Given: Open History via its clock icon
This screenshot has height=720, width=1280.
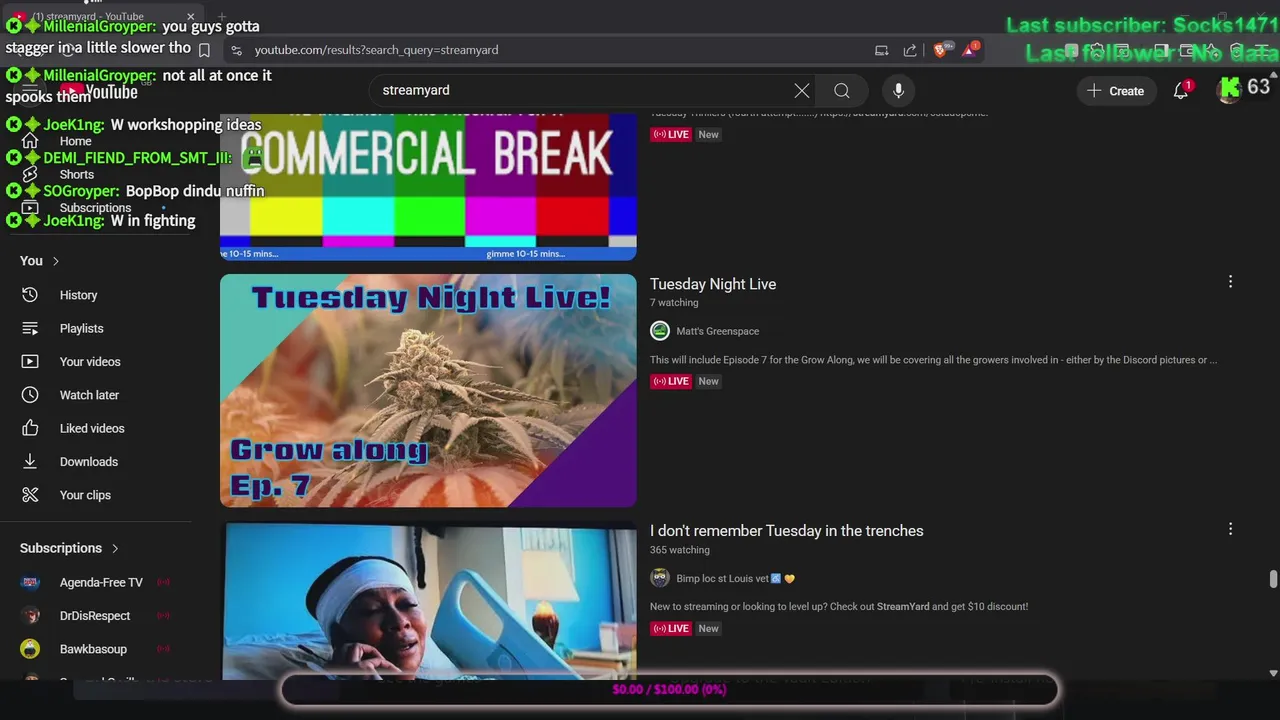Looking at the screenshot, I should coord(30,295).
